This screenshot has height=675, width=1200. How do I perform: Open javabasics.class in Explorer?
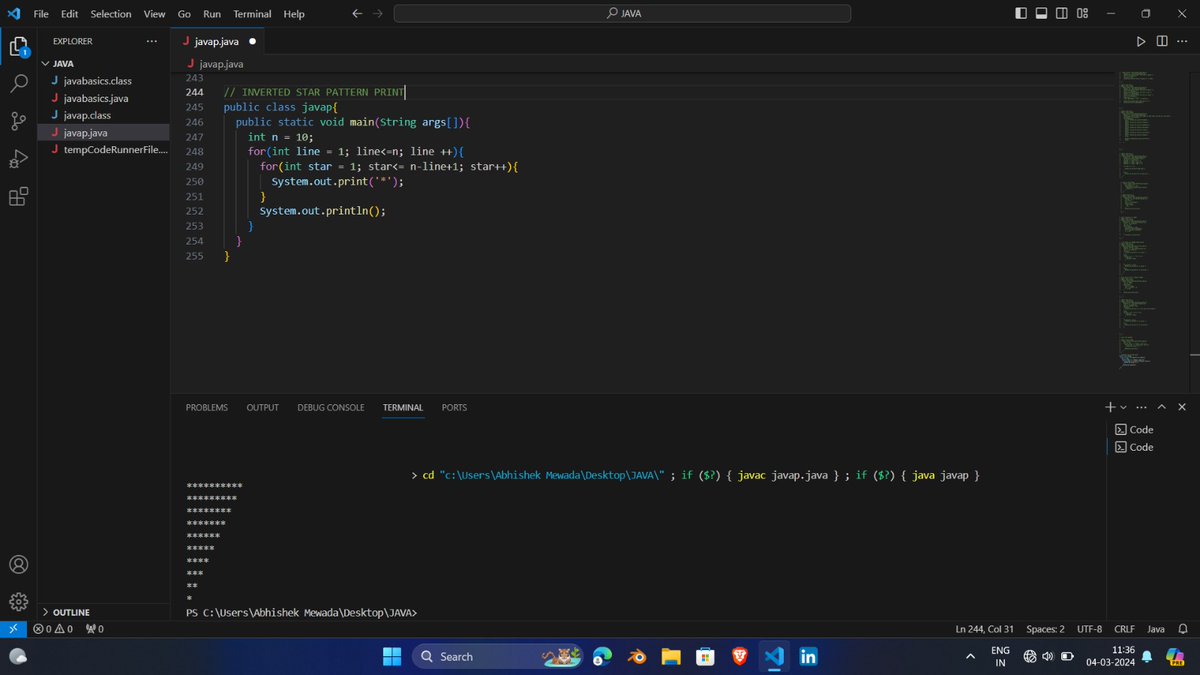pyautogui.click(x=105, y=81)
